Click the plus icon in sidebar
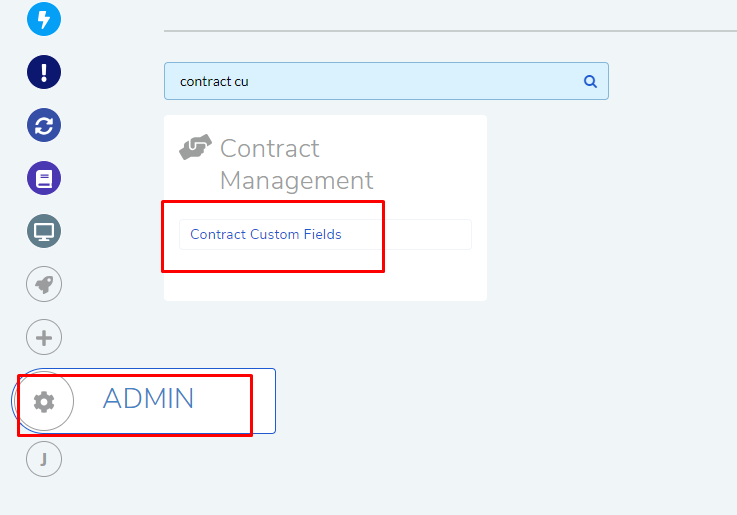 44,337
